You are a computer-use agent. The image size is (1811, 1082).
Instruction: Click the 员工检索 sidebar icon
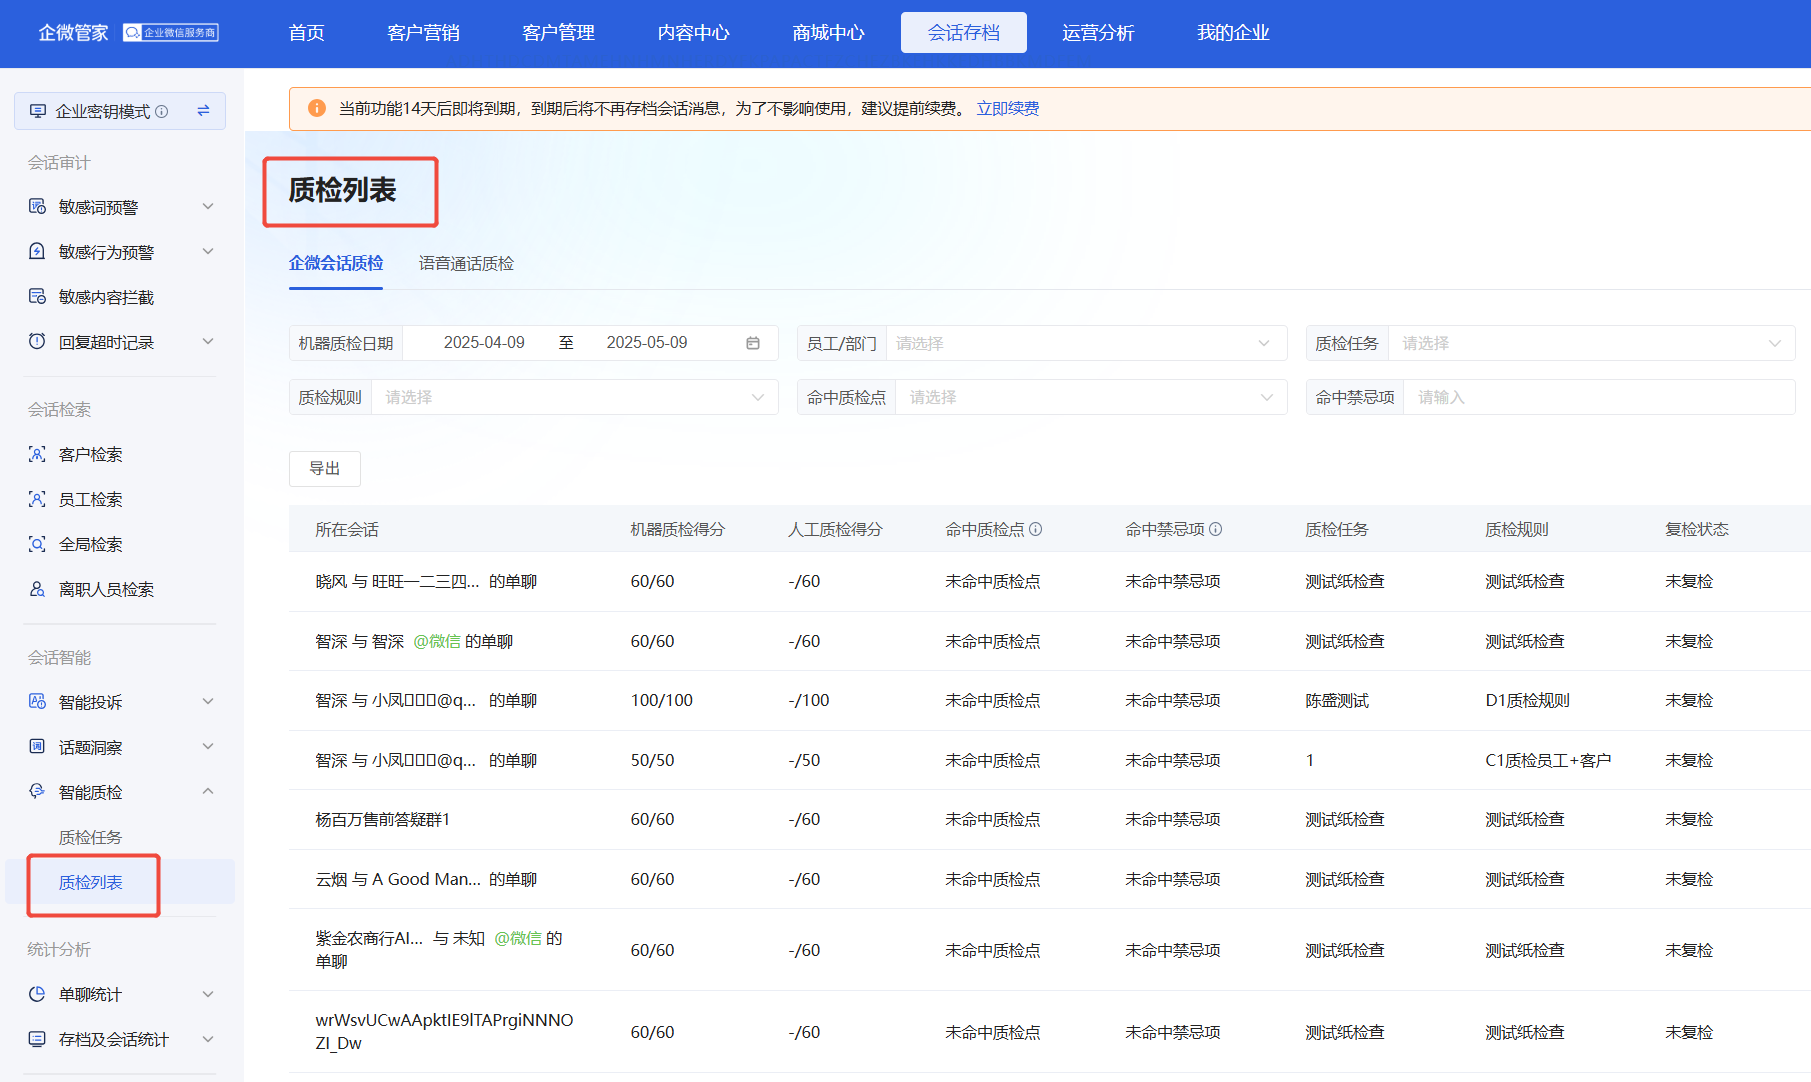pyautogui.click(x=37, y=499)
